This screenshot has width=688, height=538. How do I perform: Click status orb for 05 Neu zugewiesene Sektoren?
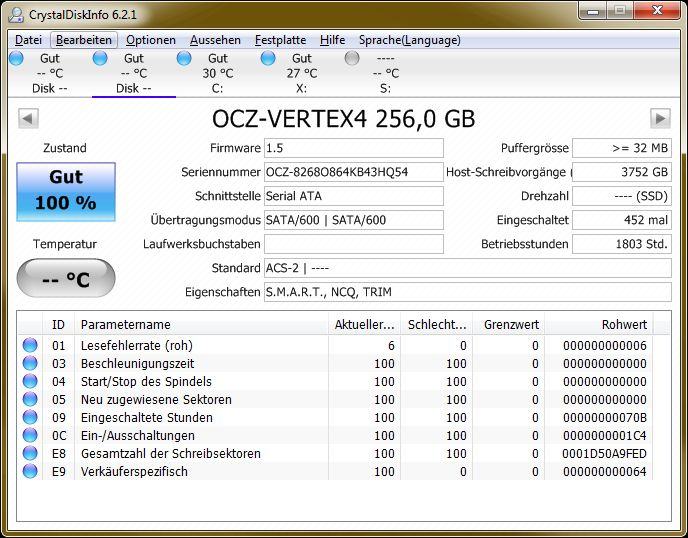(30, 399)
